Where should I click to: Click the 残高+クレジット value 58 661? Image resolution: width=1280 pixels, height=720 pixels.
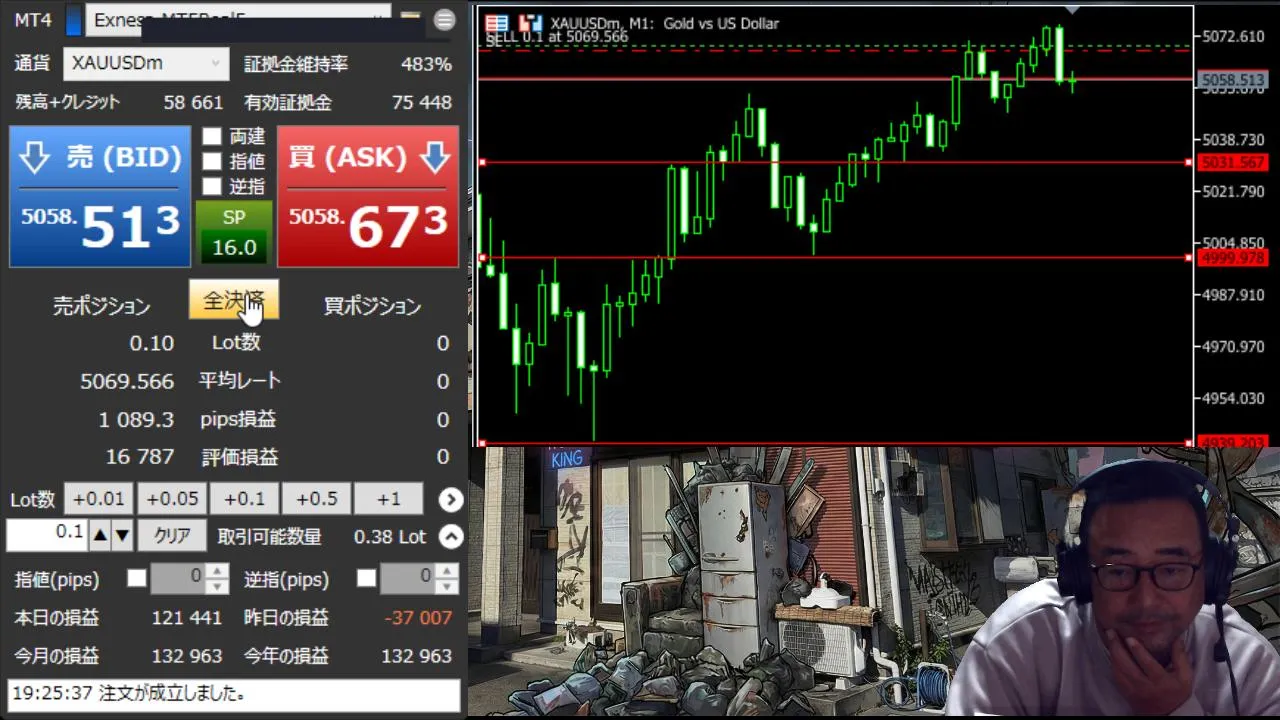click(193, 102)
